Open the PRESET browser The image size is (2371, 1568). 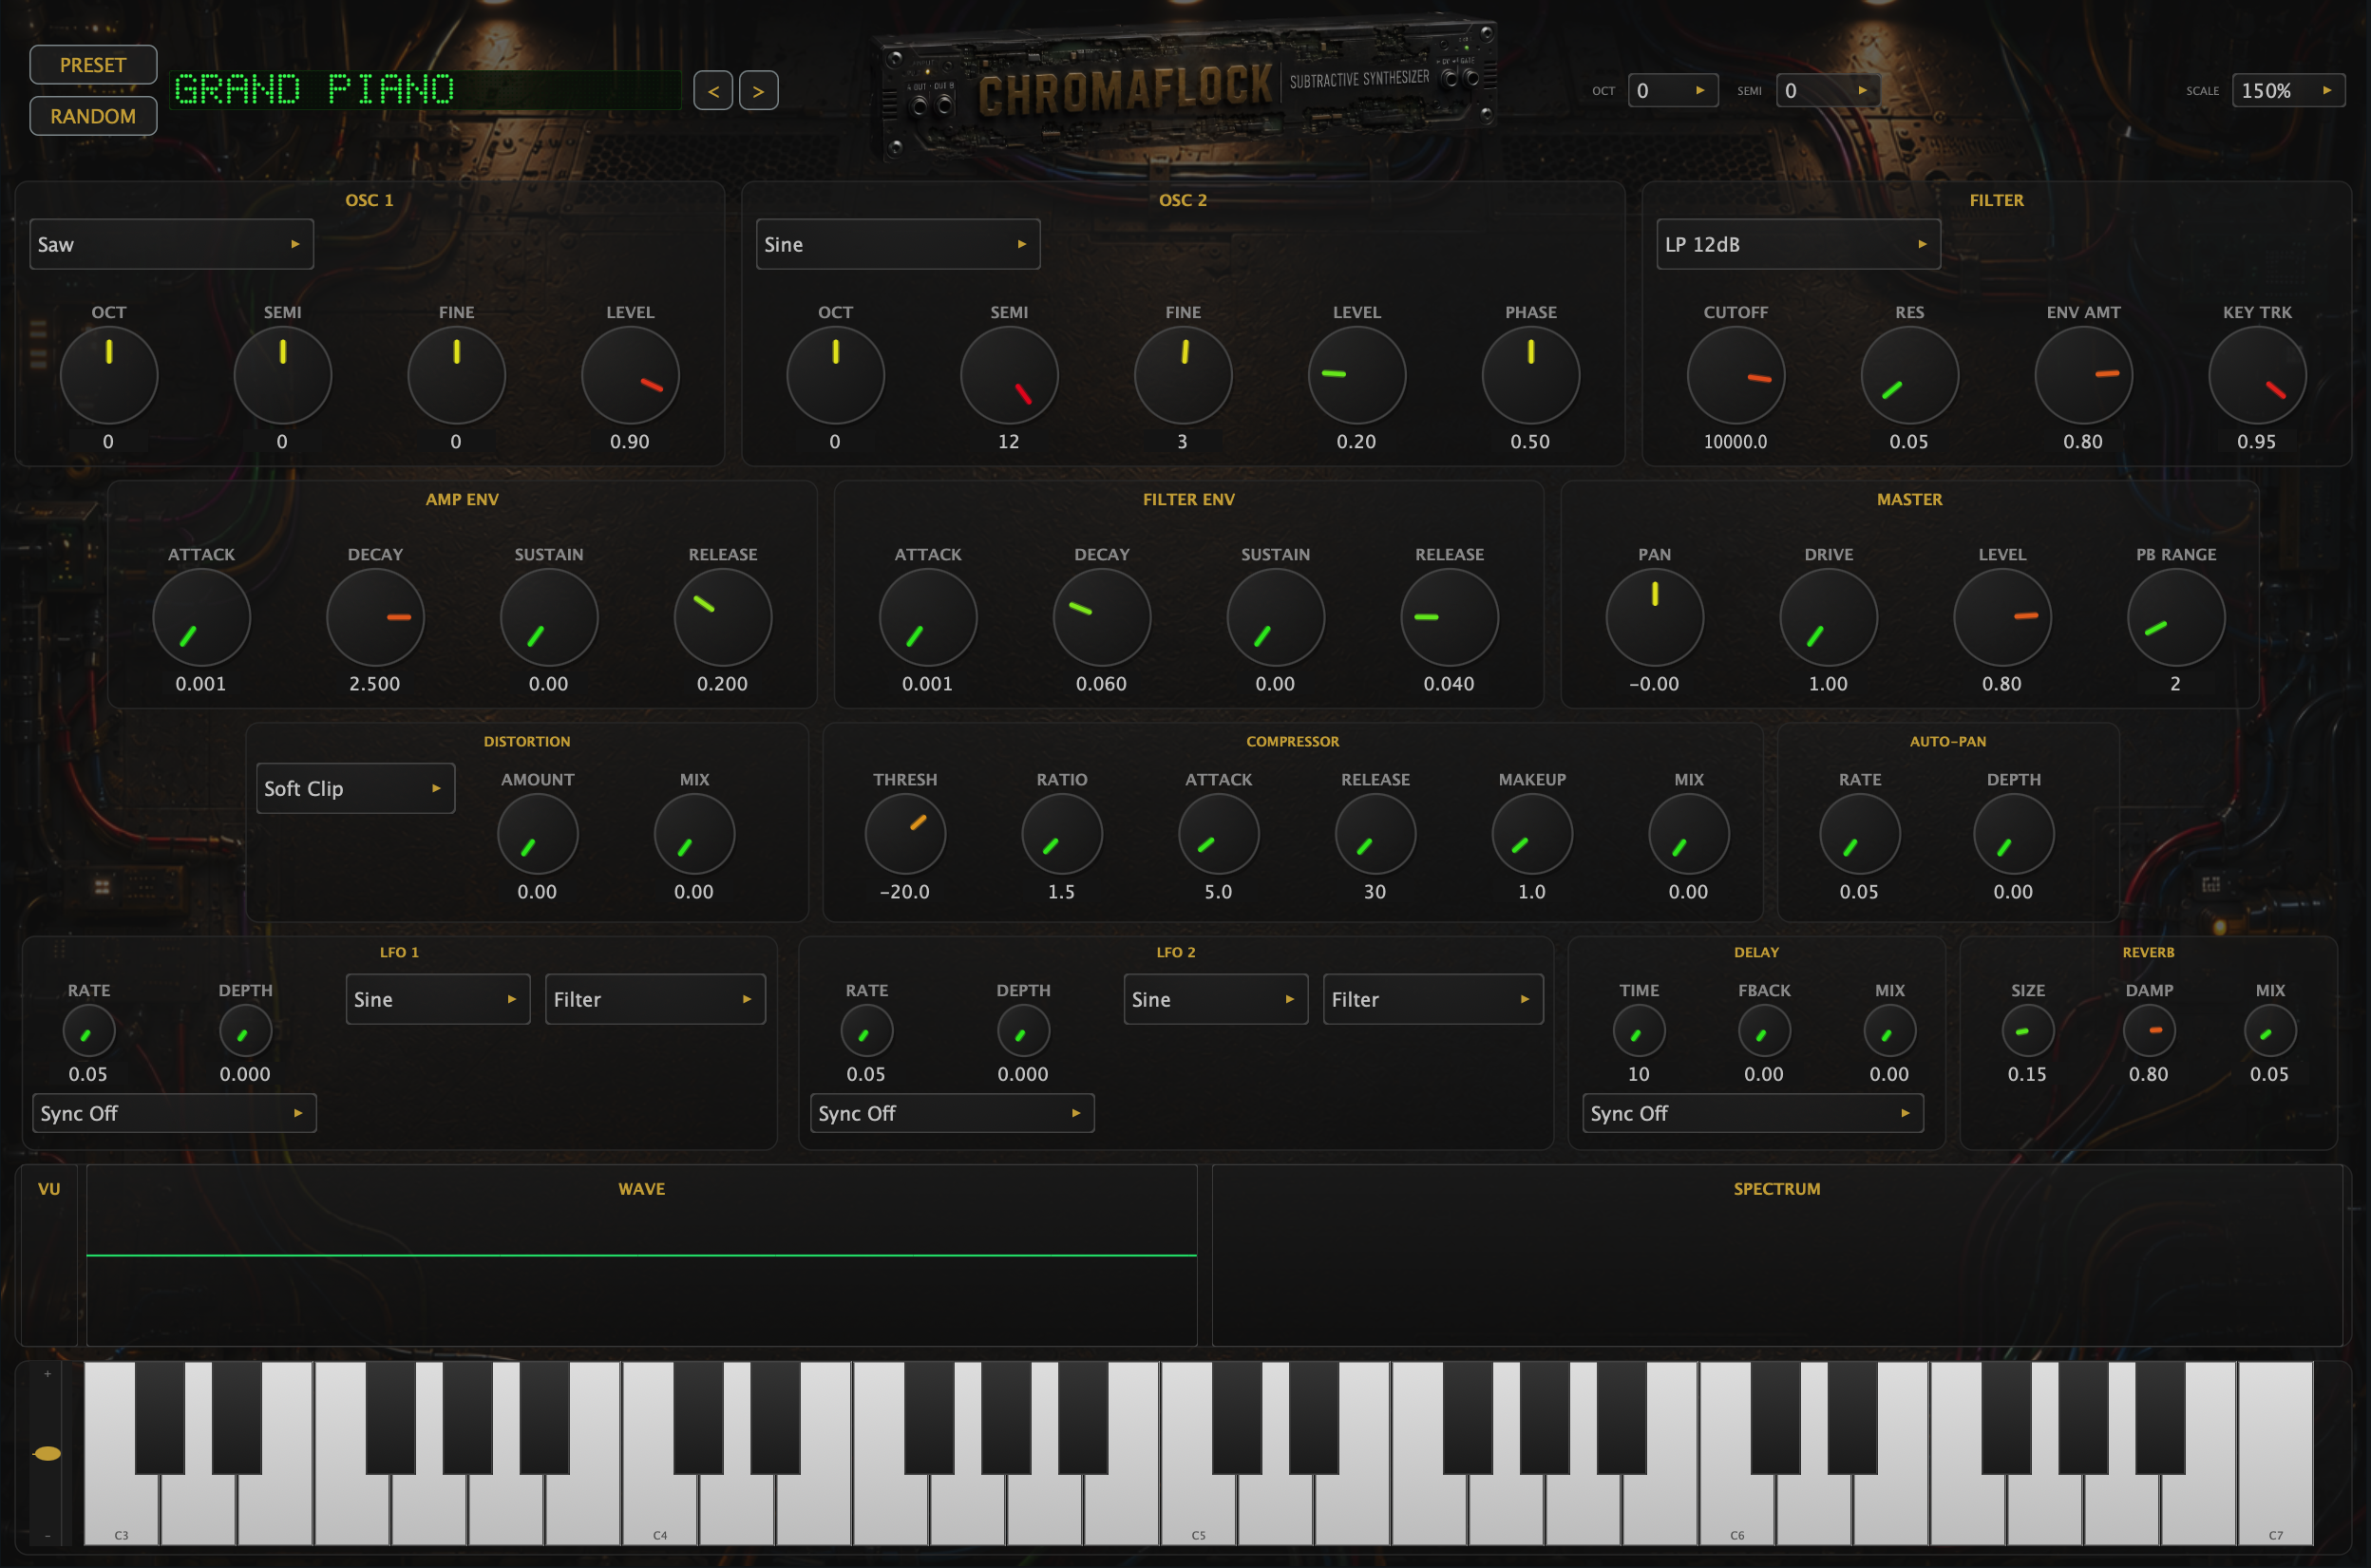tap(93, 65)
